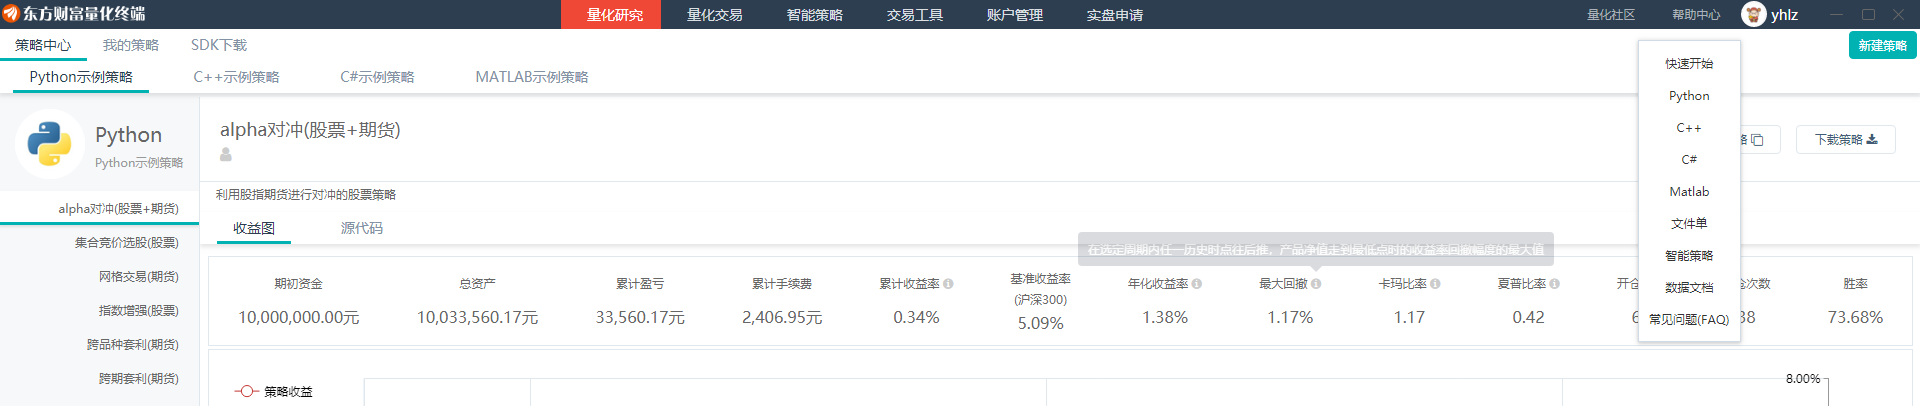Show info for 年化收益率
Screen dimensions: 1920x406
[x=1197, y=284]
